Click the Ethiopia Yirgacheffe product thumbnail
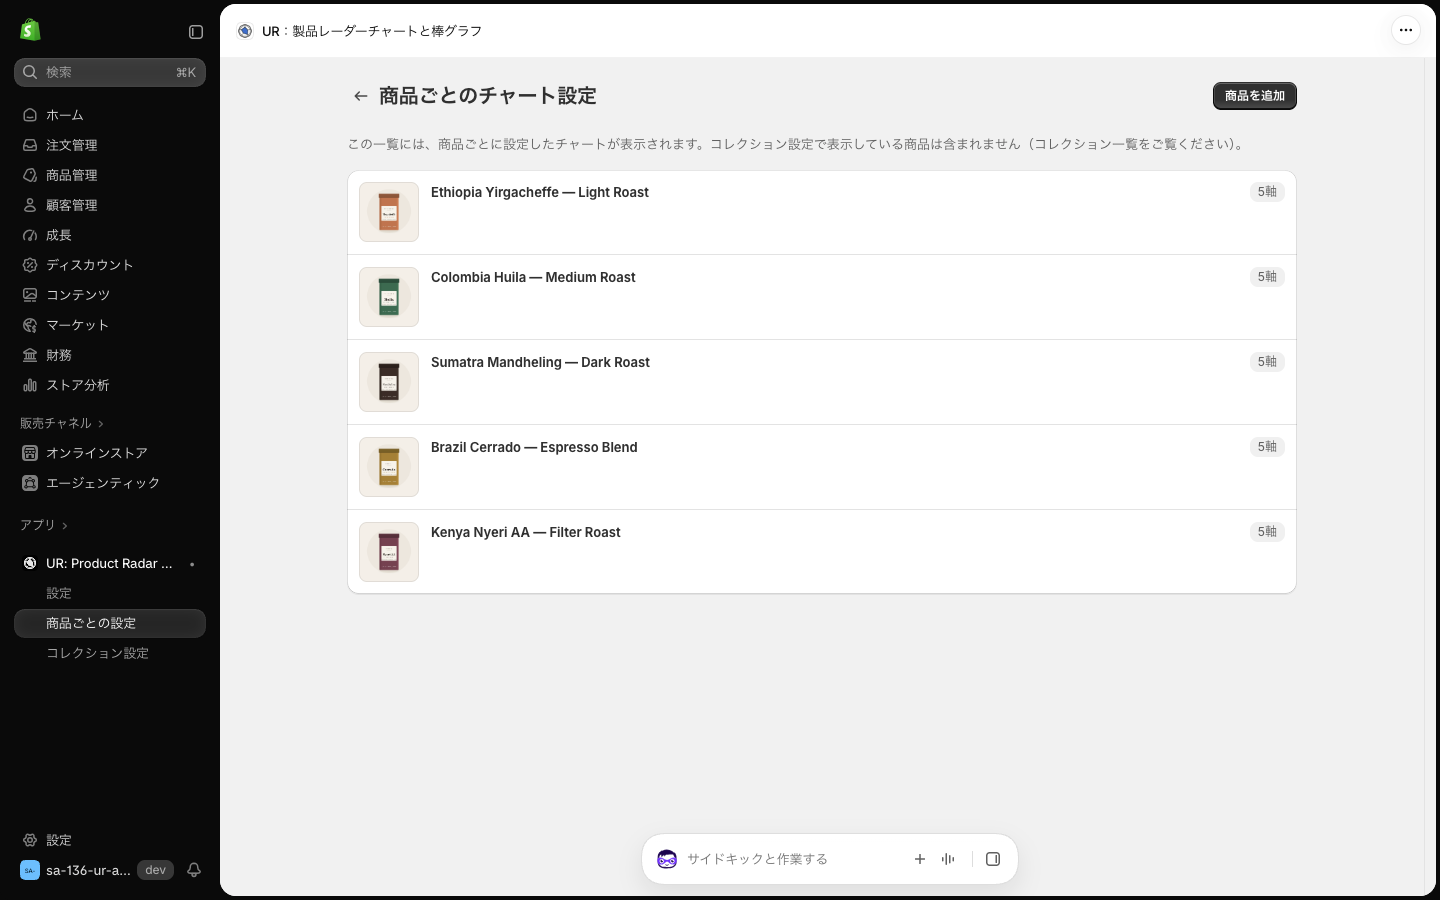 click(x=389, y=212)
